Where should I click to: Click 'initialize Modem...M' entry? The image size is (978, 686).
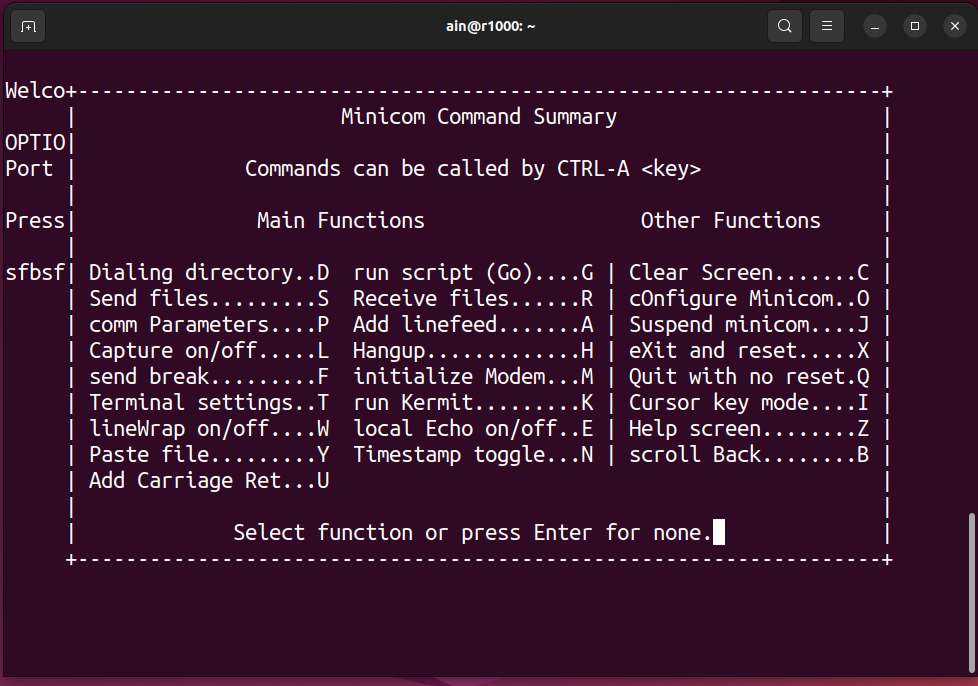tap(473, 377)
